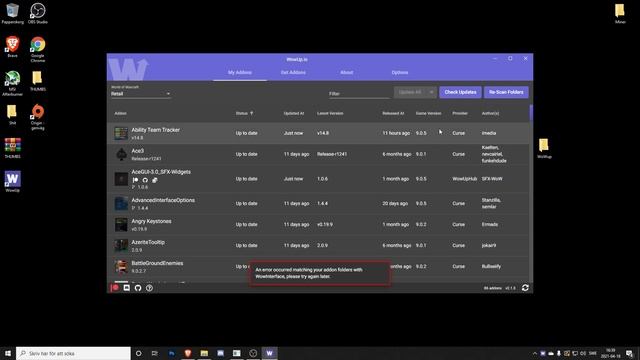640x360 pixels.
Task: Sort by the Provider column header
Action: (x=460, y=113)
